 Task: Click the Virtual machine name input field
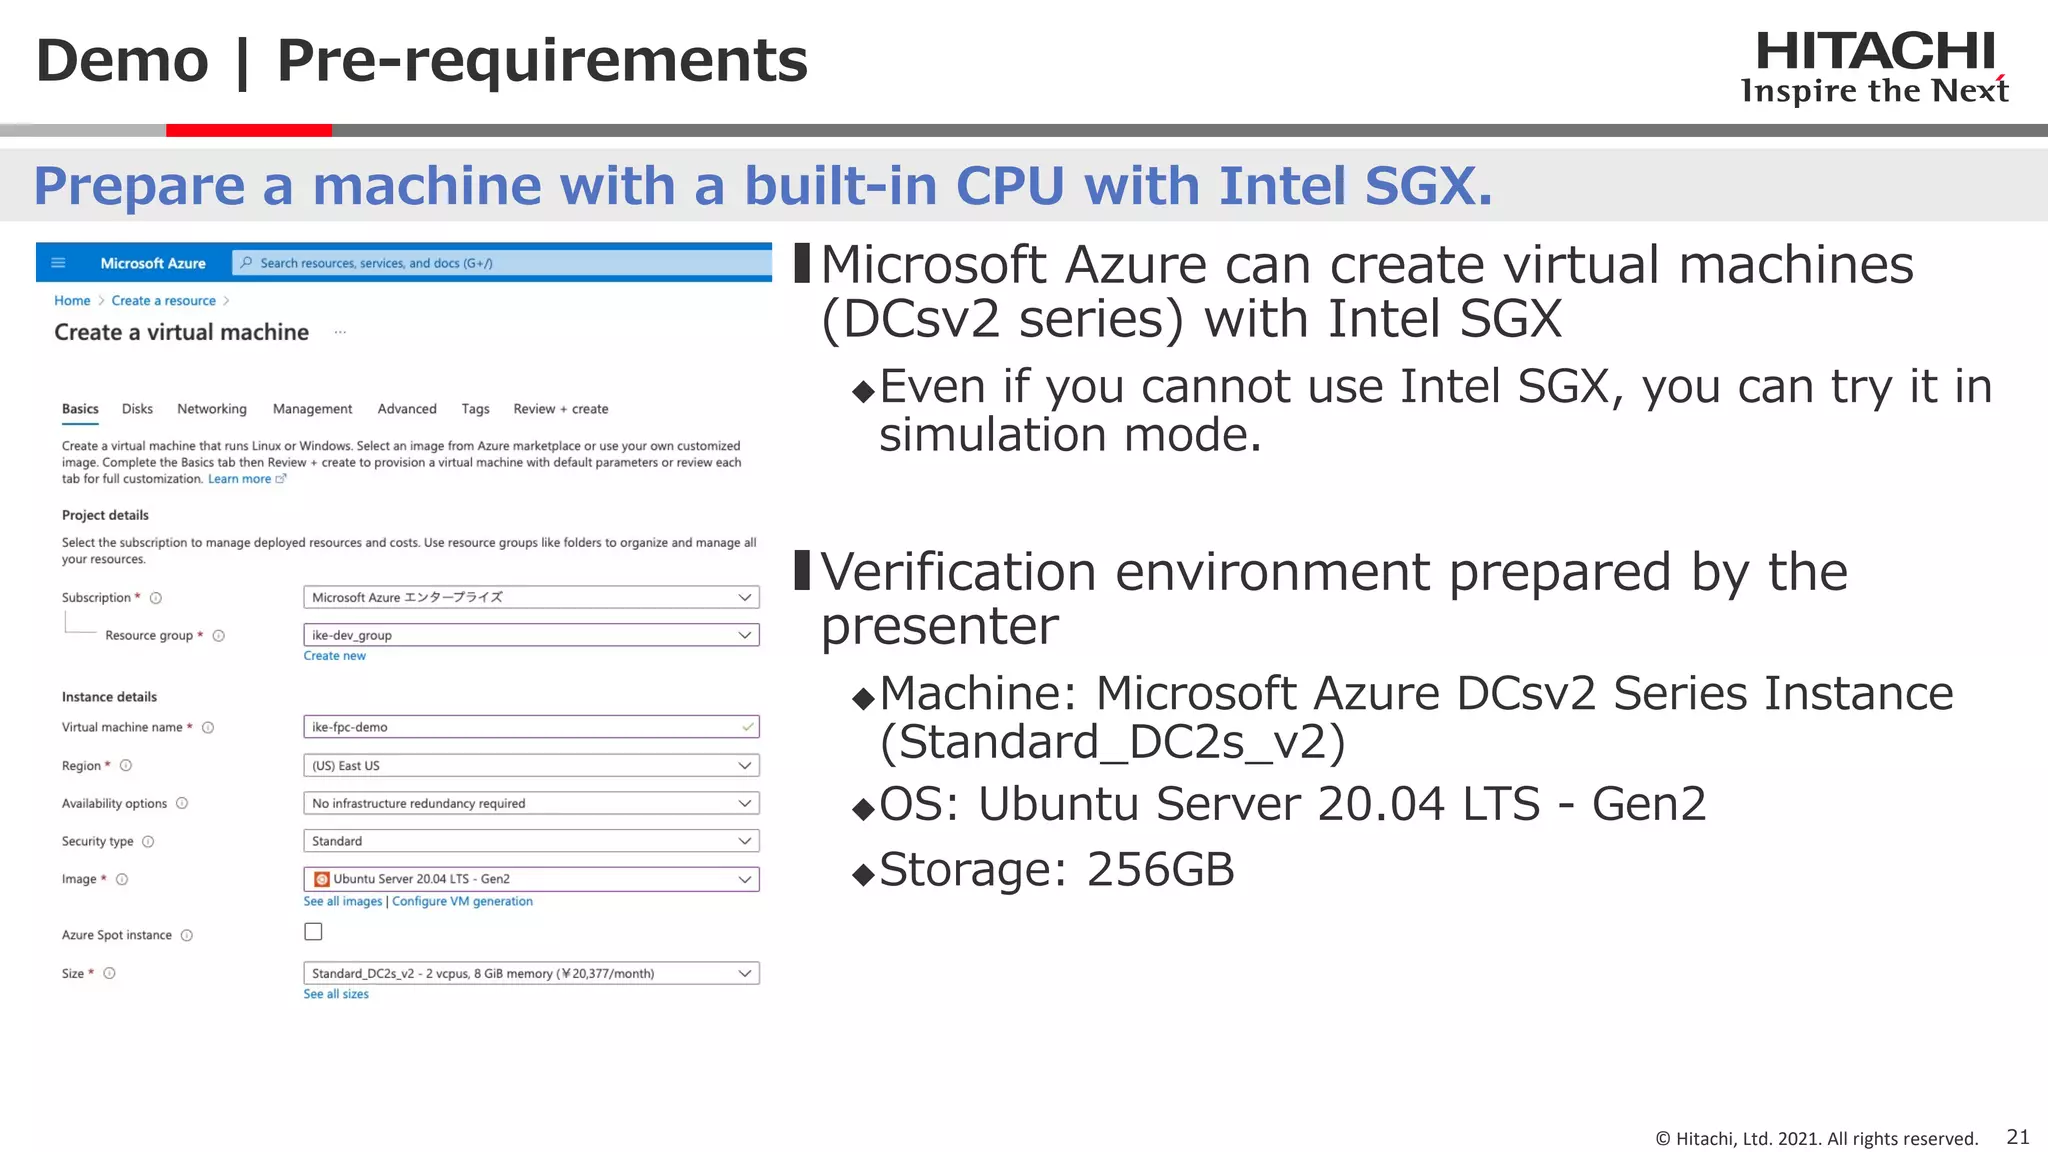pos(531,727)
